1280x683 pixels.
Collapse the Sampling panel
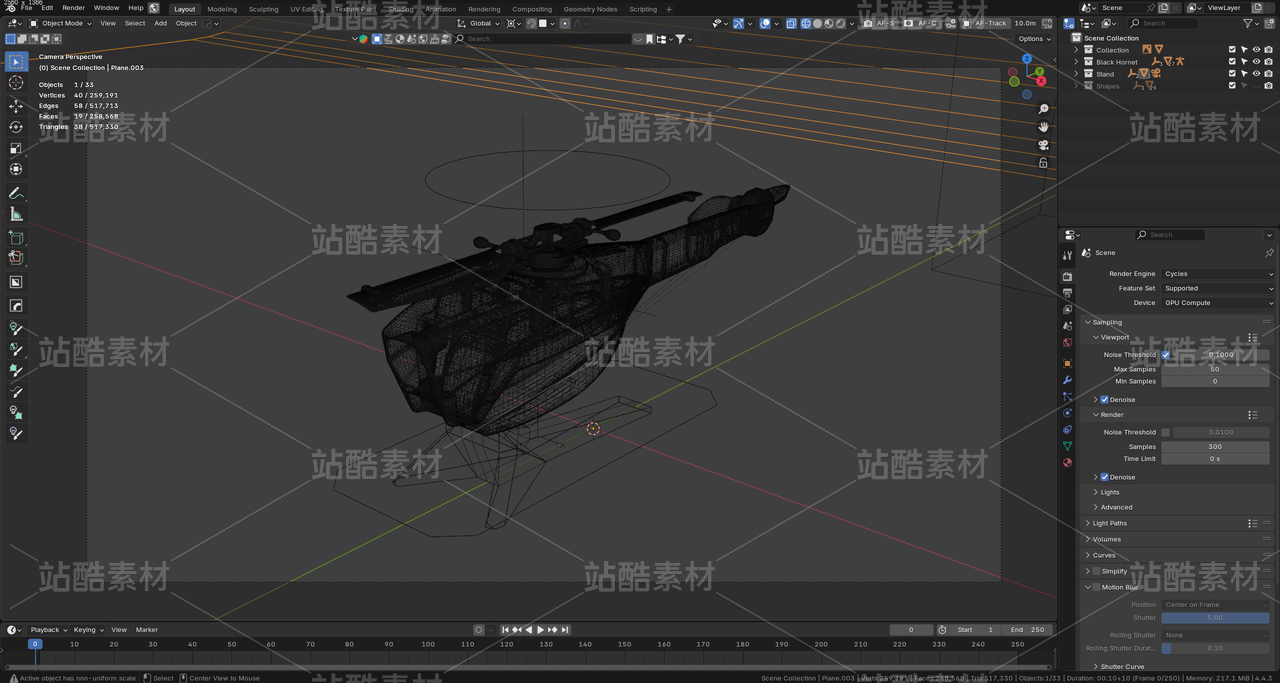[1088, 322]
